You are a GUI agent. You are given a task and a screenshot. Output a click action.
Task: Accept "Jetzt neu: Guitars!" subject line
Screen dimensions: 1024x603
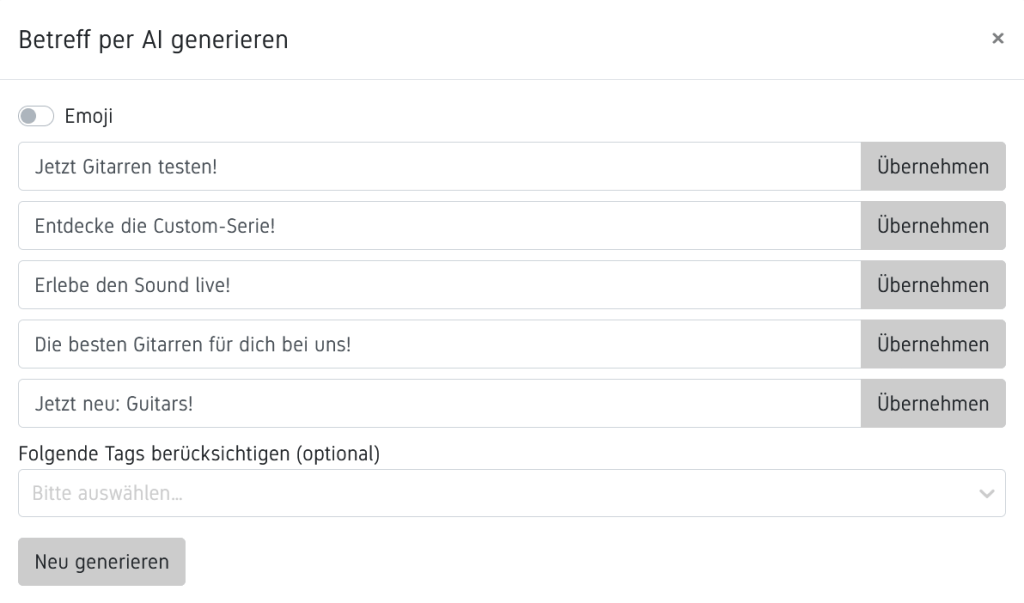point(932,403)
